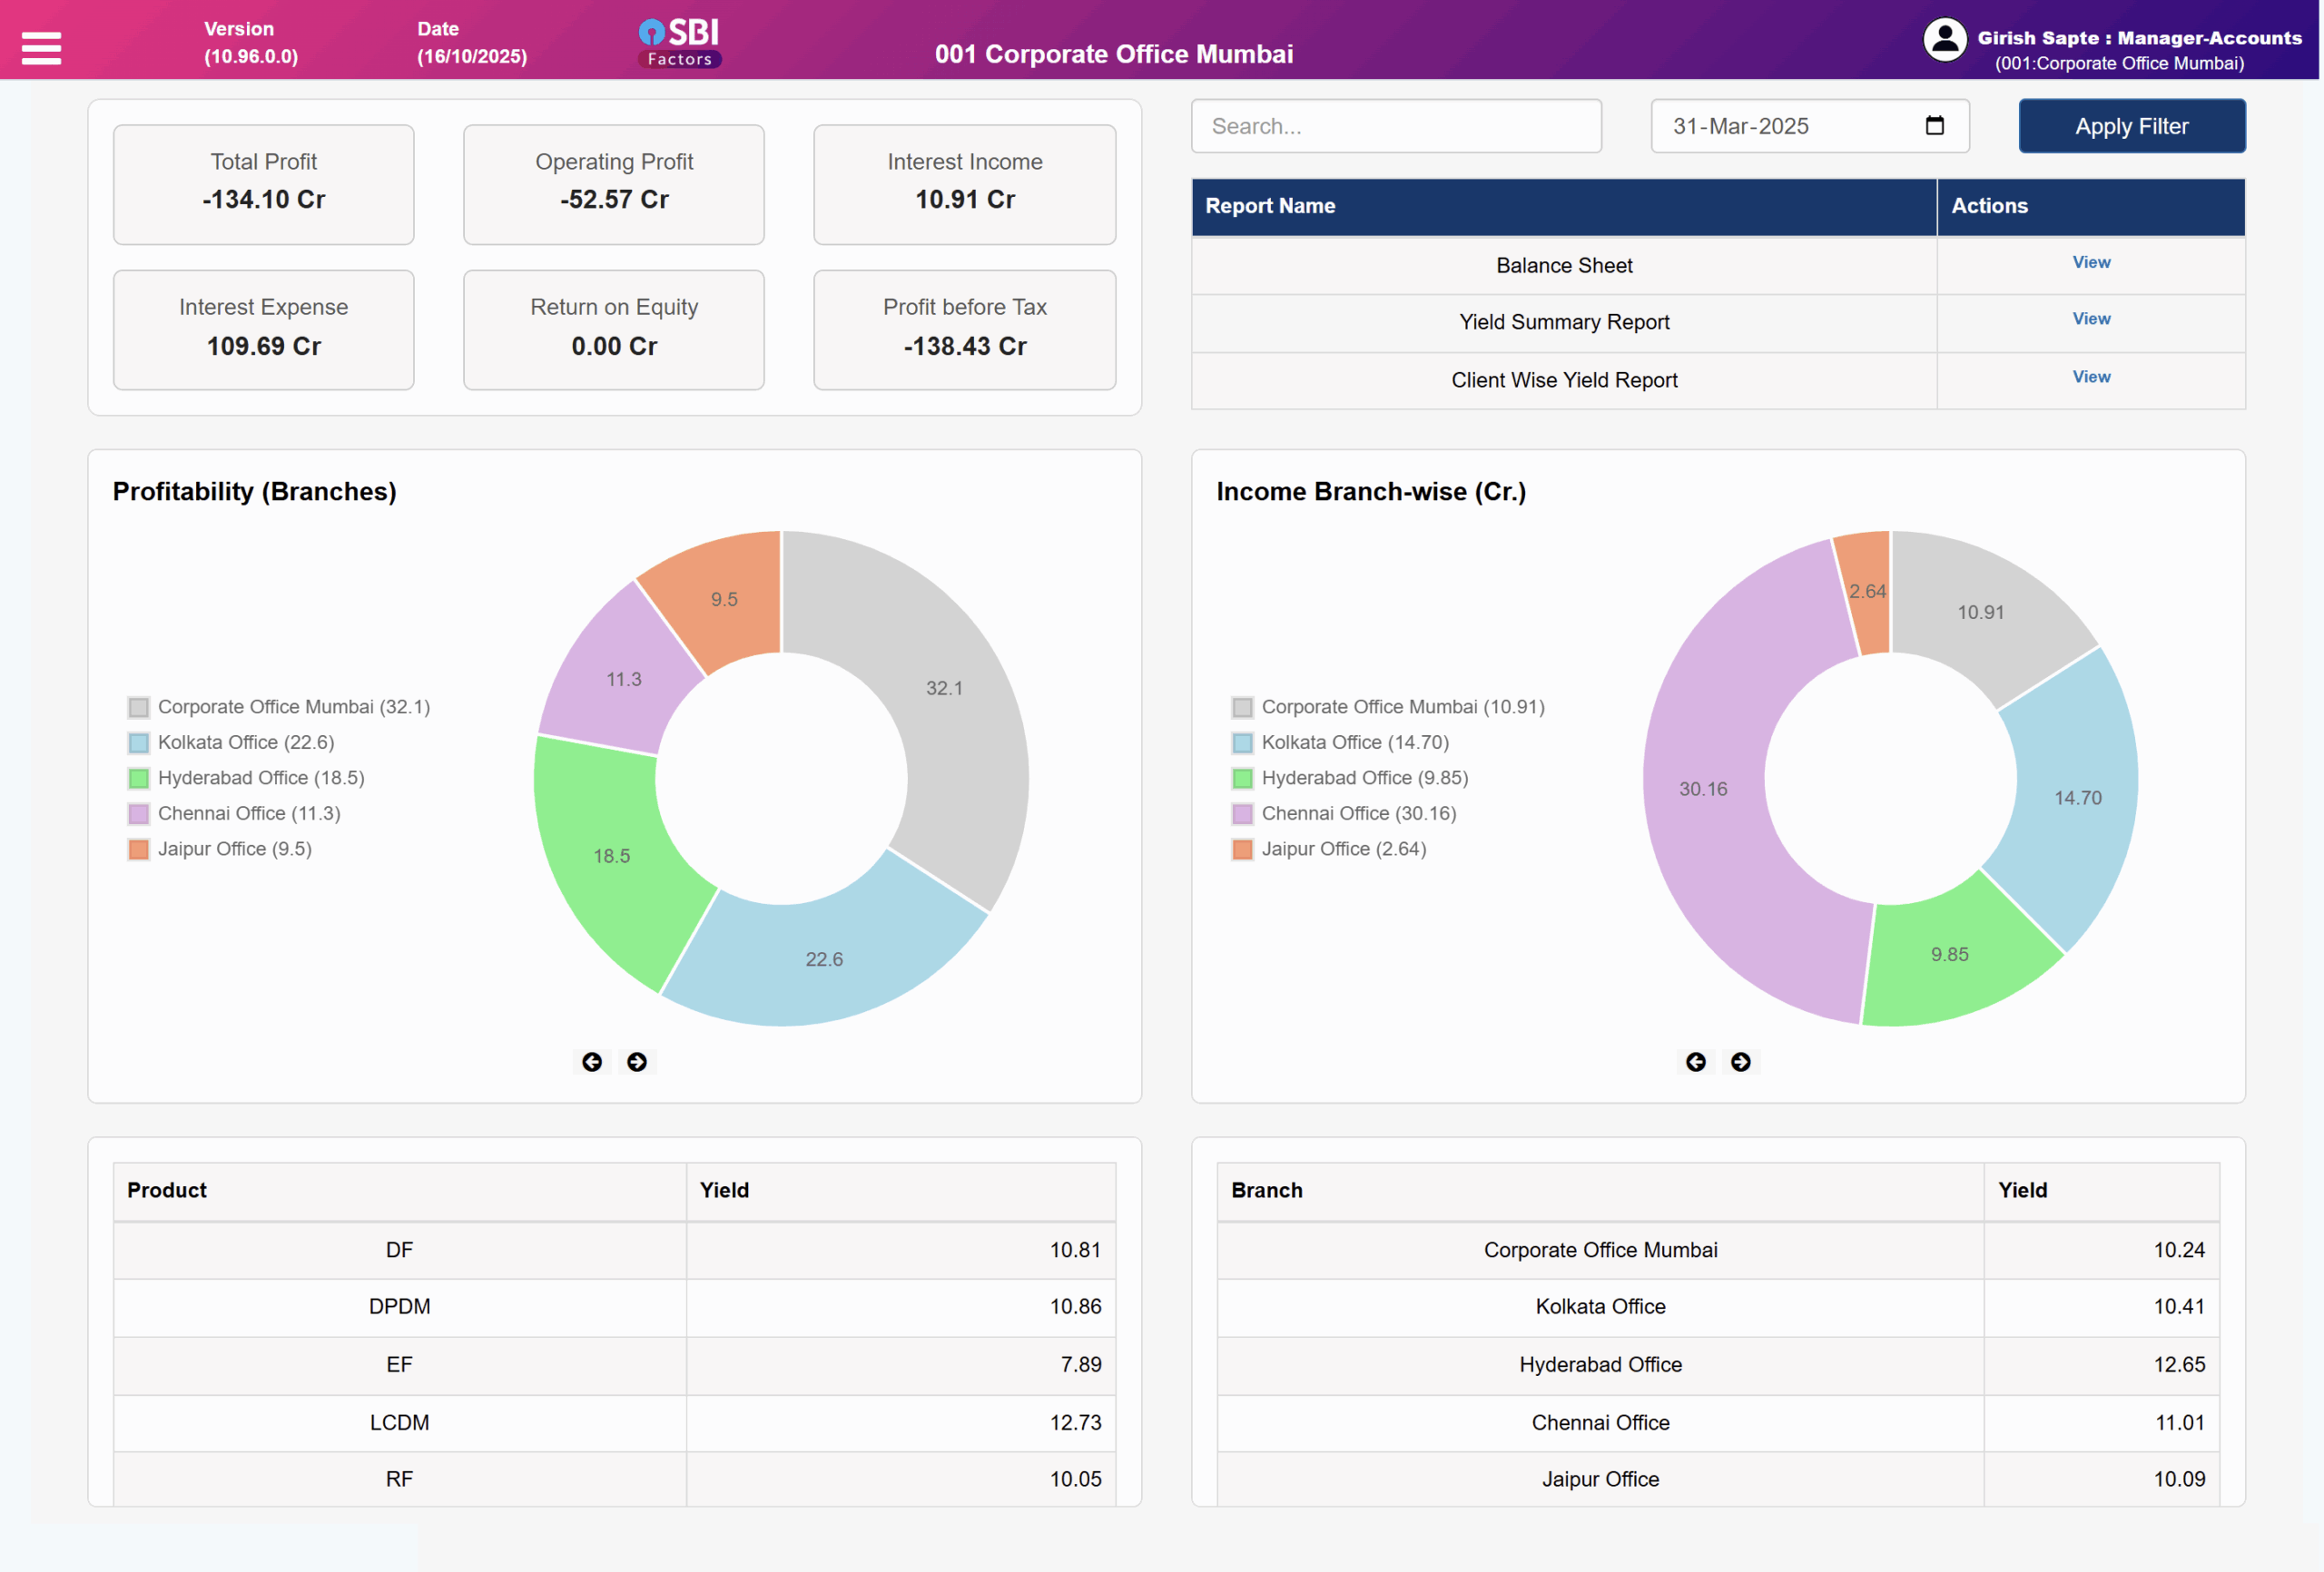Click the Branch table Yield column header
The height and width of the screenshot is (1572, 2324).
2022,1190
